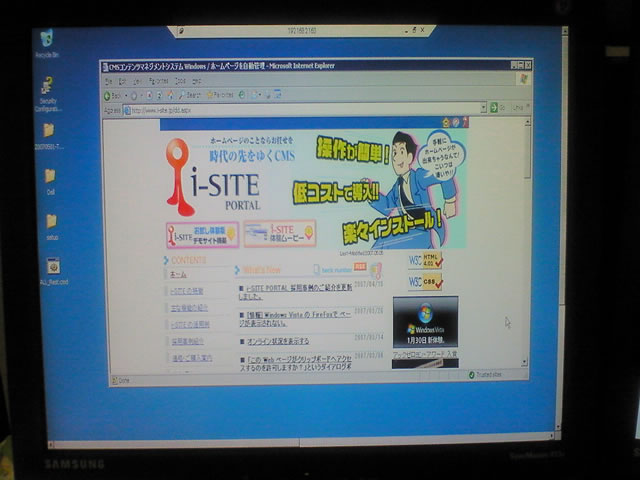Image resolution: width=640 pixels, height=480 pixels.
Task: Click IE page scrollbar down arrow
Action: click(x=524, y=362)
